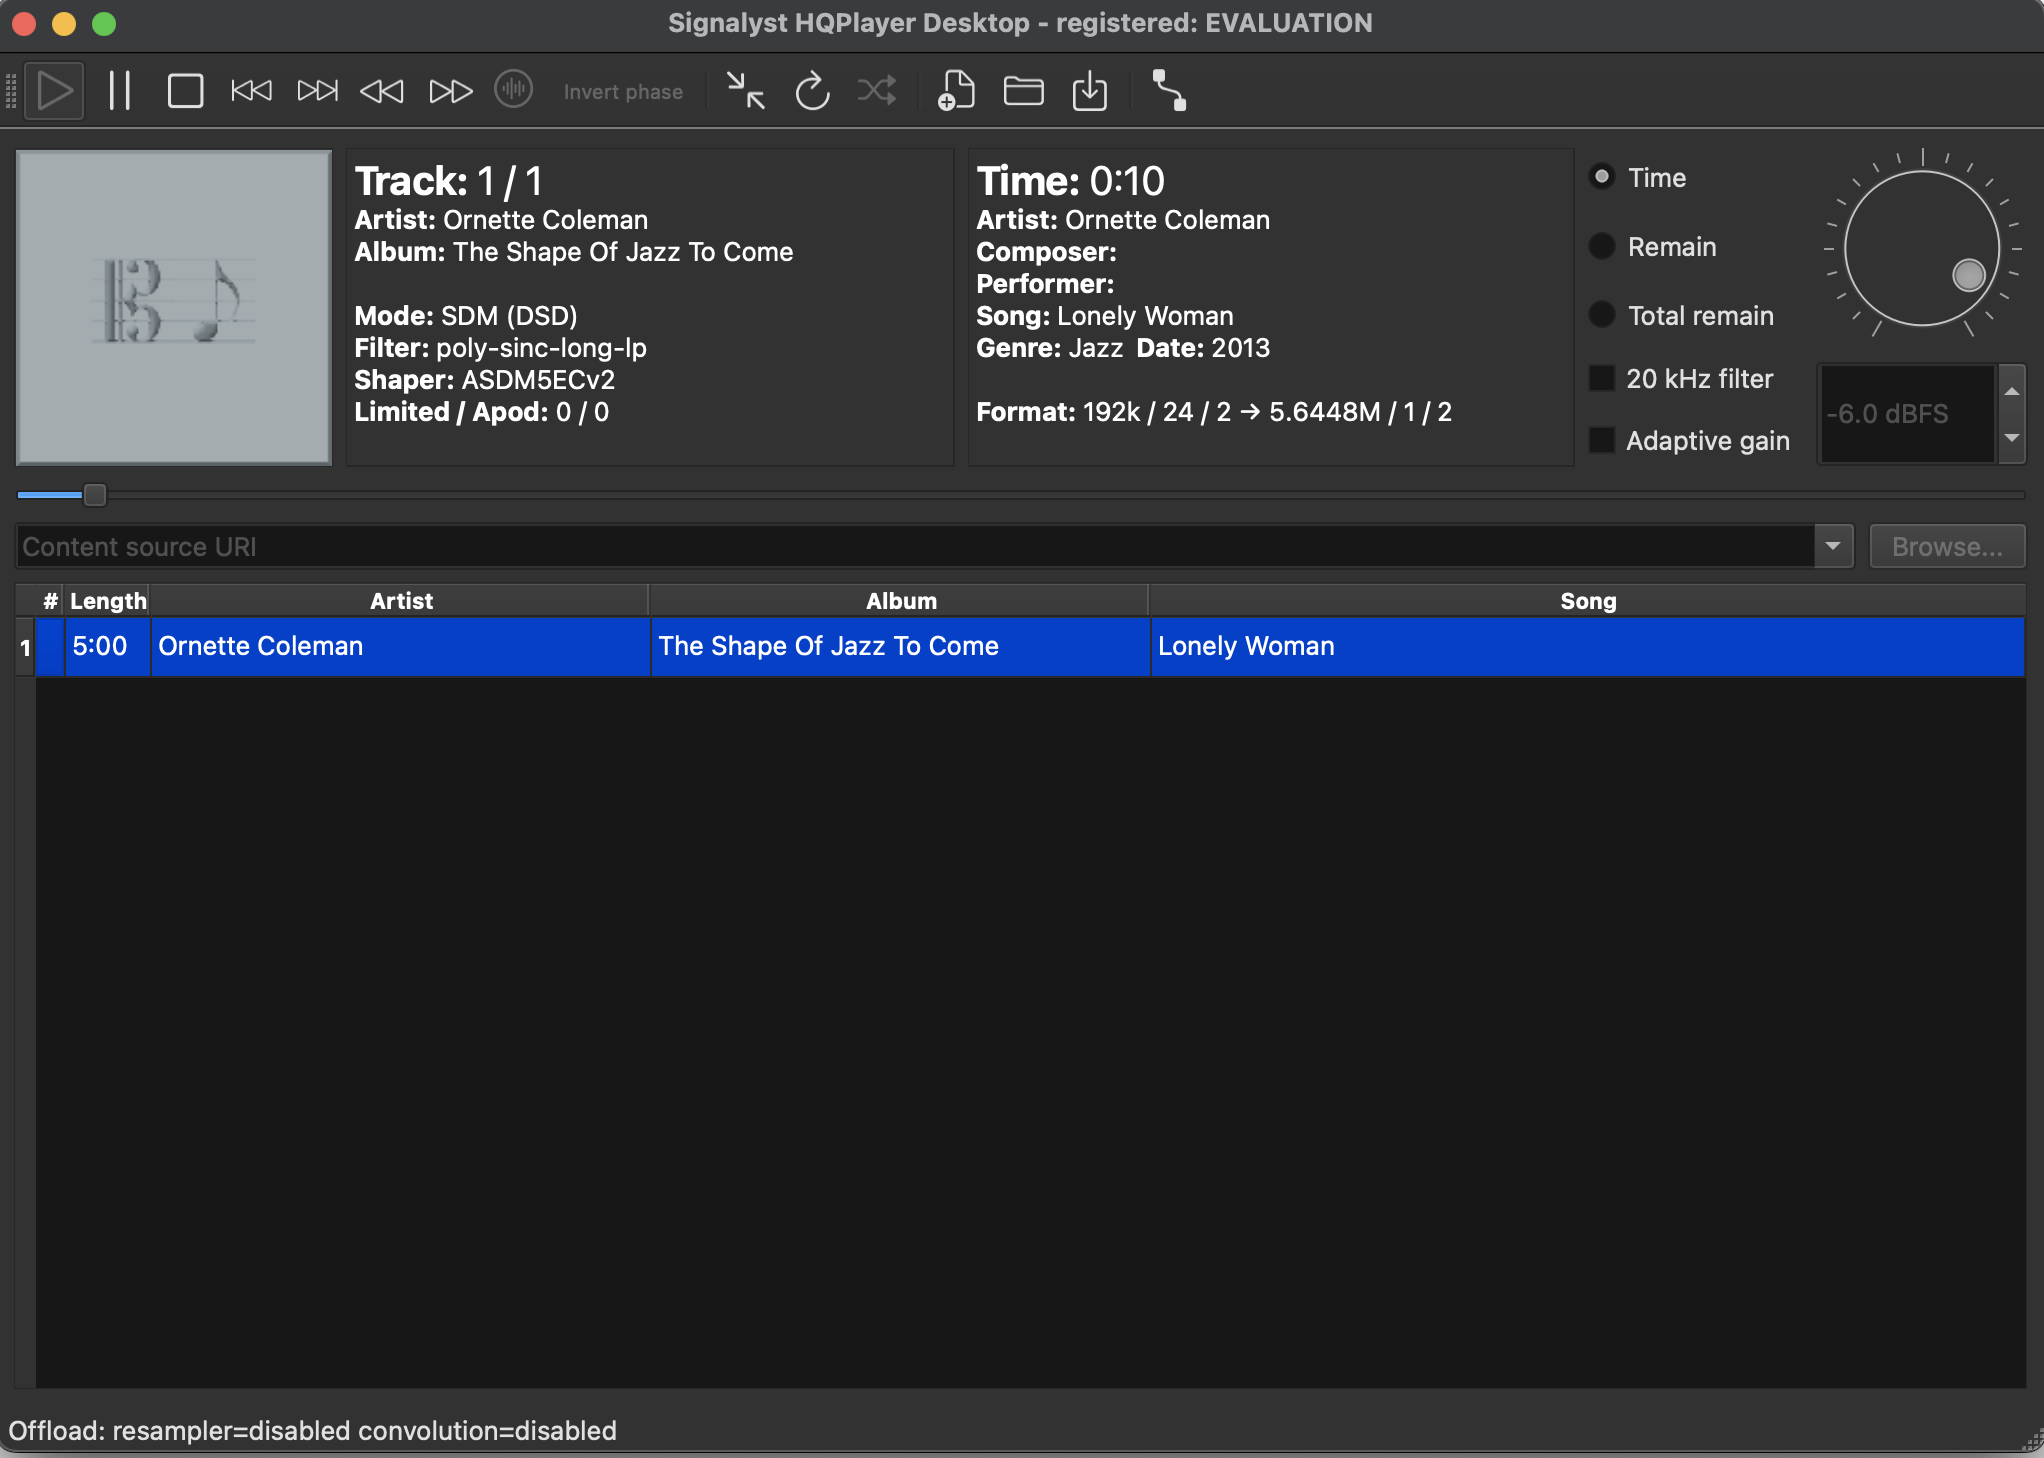2044x1458 pixels.
Task: Select the Remain time display option
Action: (x=1602, y=246)
